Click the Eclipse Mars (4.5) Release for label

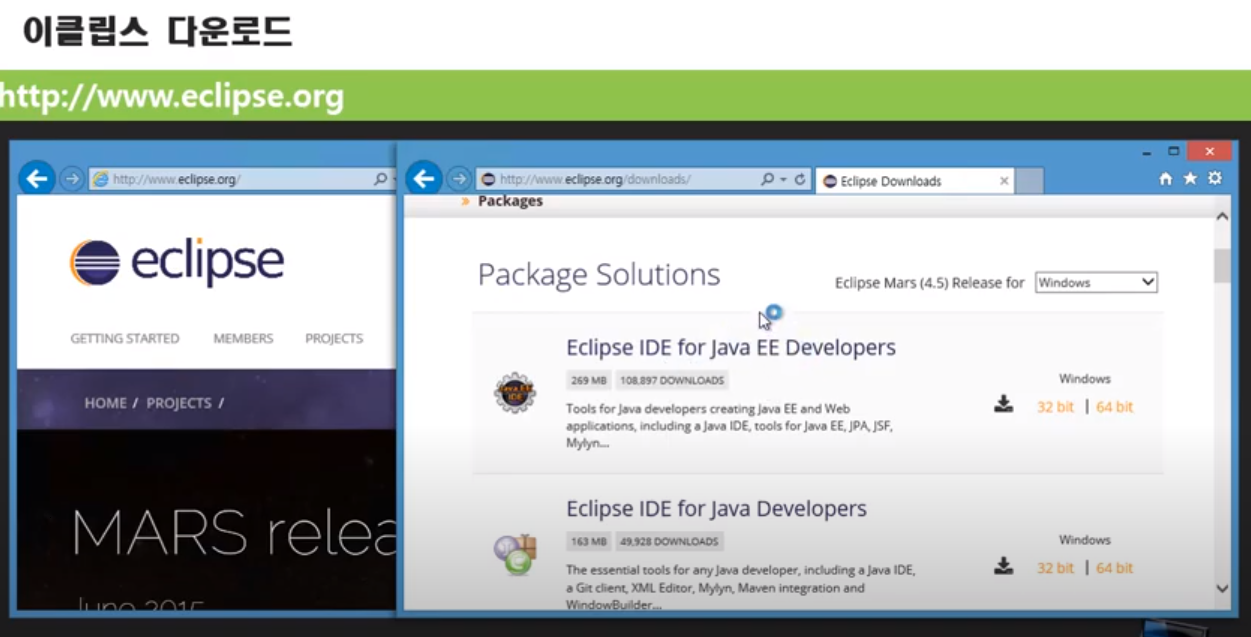coord(930,283)
